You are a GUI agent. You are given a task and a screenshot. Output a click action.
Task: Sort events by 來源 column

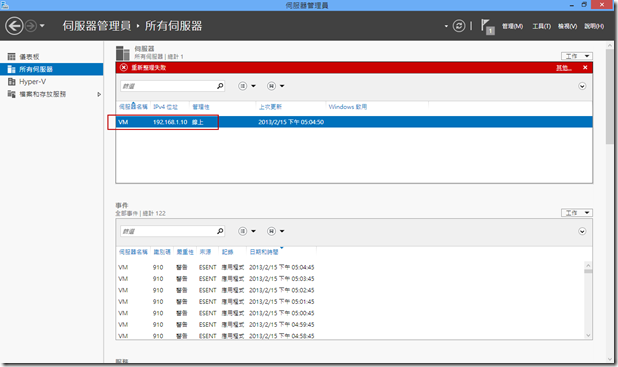[x=205, y=252]
